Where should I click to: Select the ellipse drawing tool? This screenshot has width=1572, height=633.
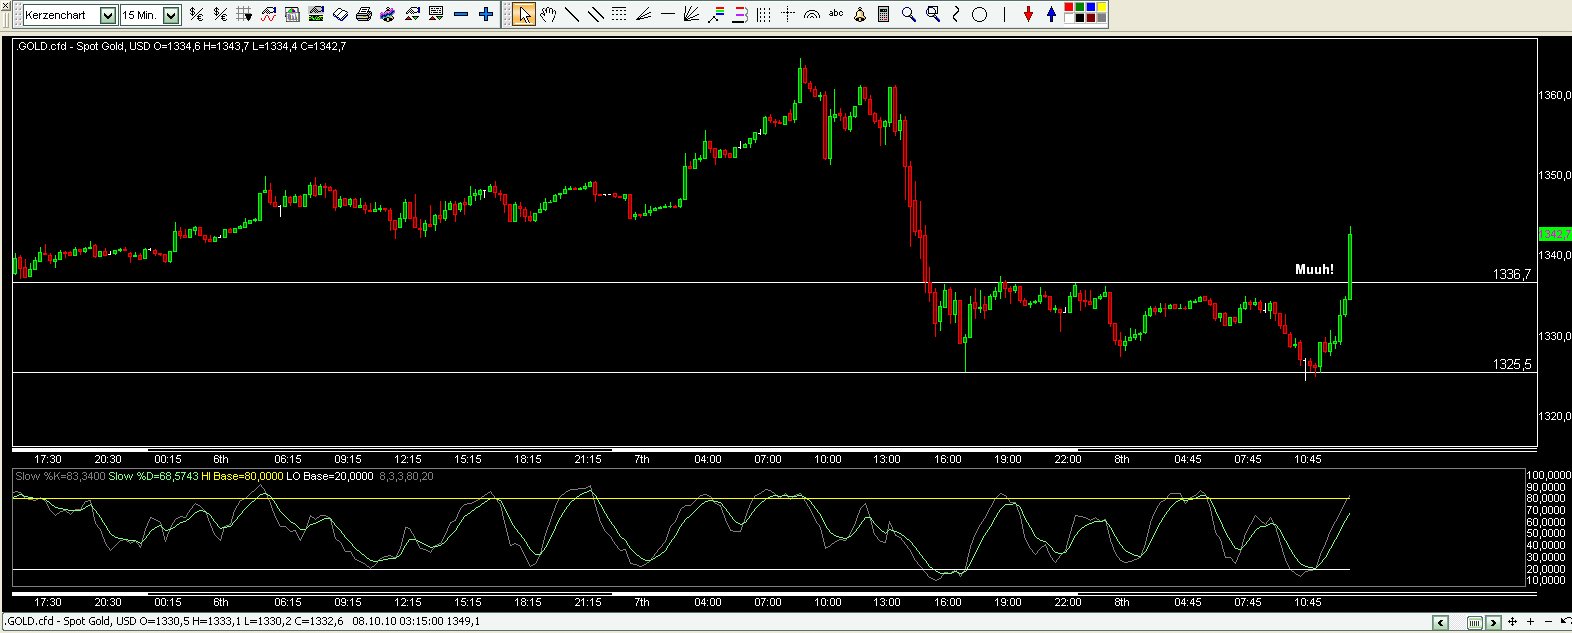(x=980, y=14)
